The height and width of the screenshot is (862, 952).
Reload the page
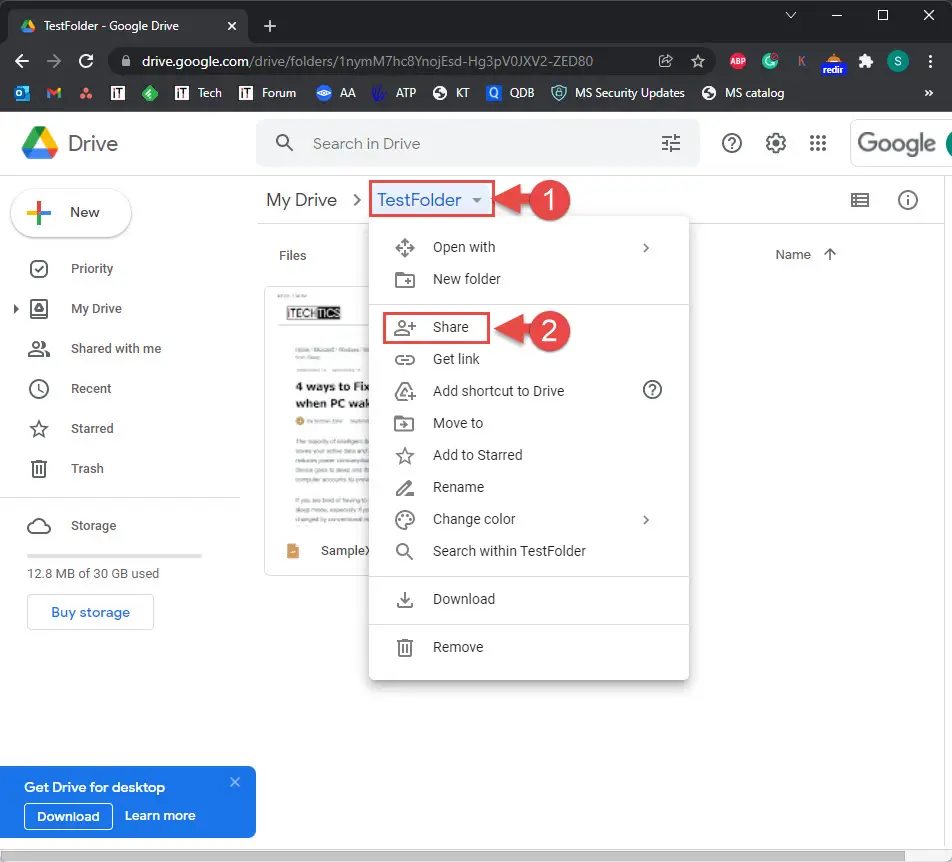tap(86, 61)
